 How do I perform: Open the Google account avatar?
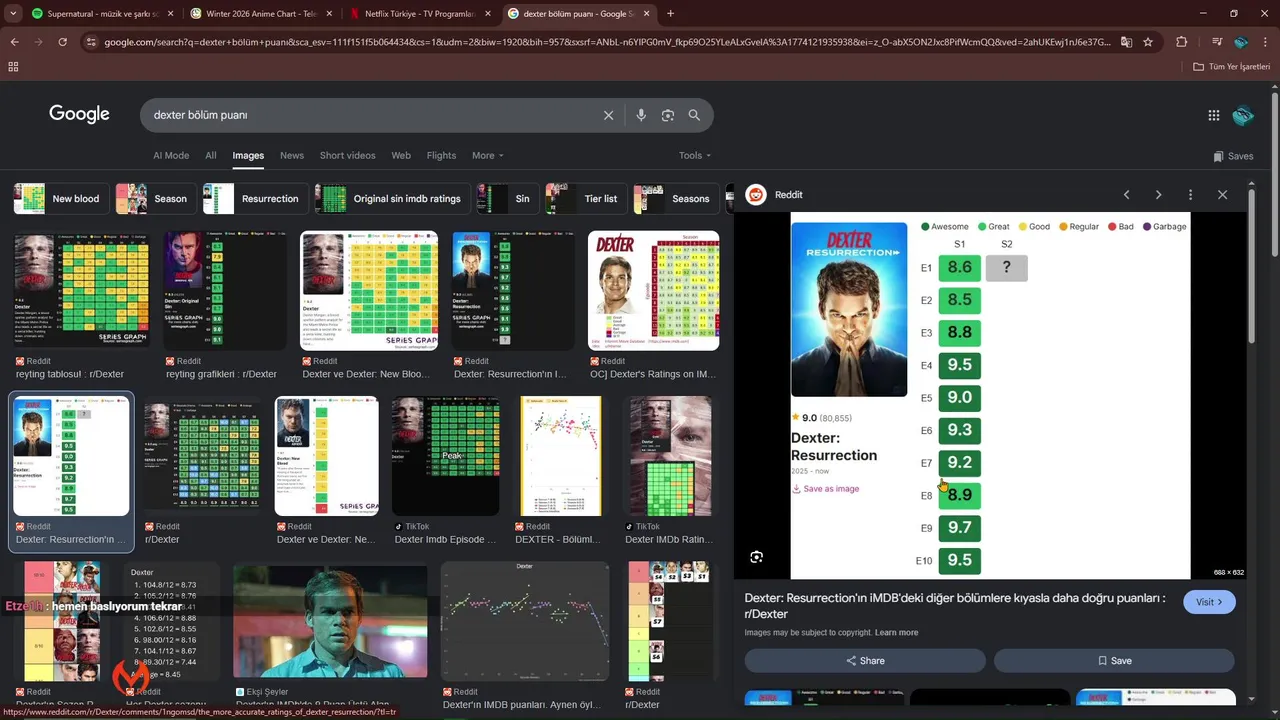tap(1243, 115)
